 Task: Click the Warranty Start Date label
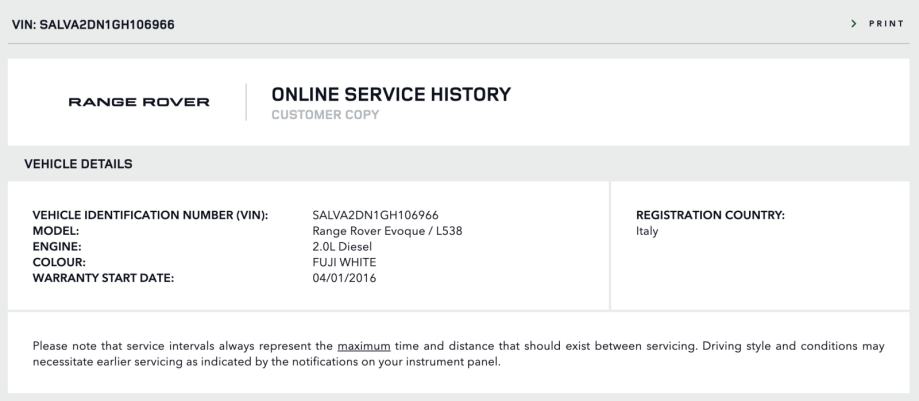point(103,278)
